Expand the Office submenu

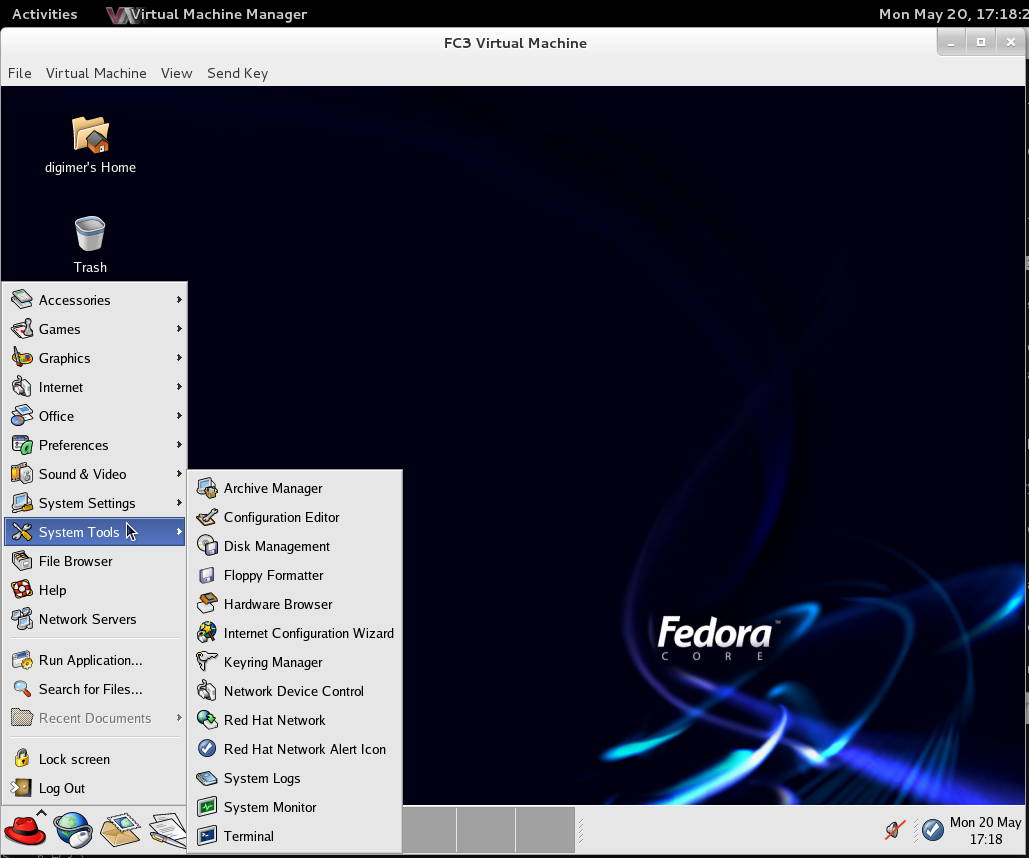point(95,416)
